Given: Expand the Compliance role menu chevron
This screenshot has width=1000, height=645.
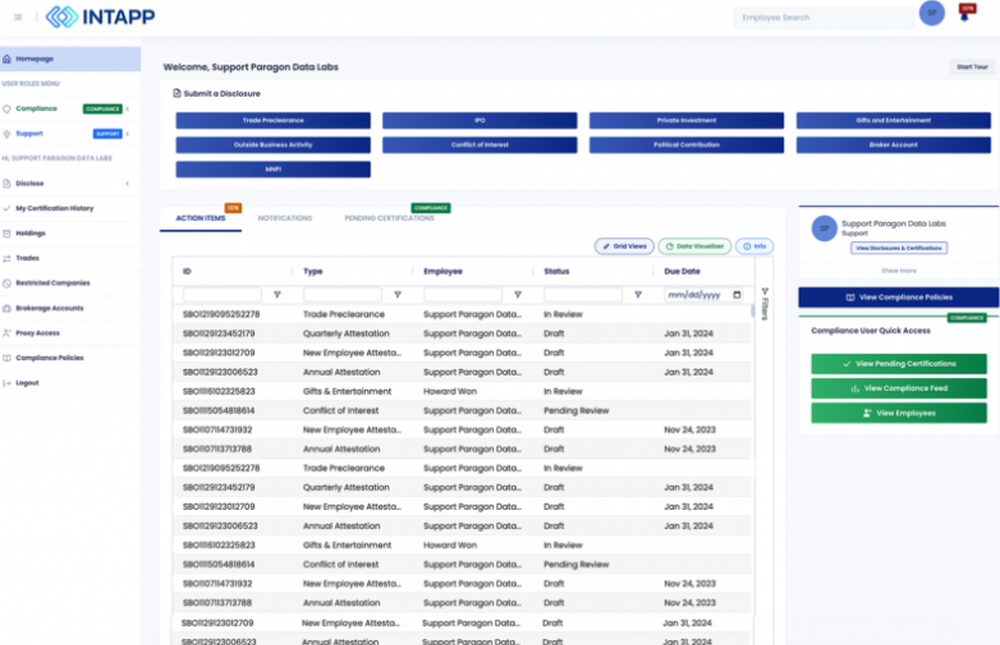Looking at the screenshot, I should [x=128, y=109].
